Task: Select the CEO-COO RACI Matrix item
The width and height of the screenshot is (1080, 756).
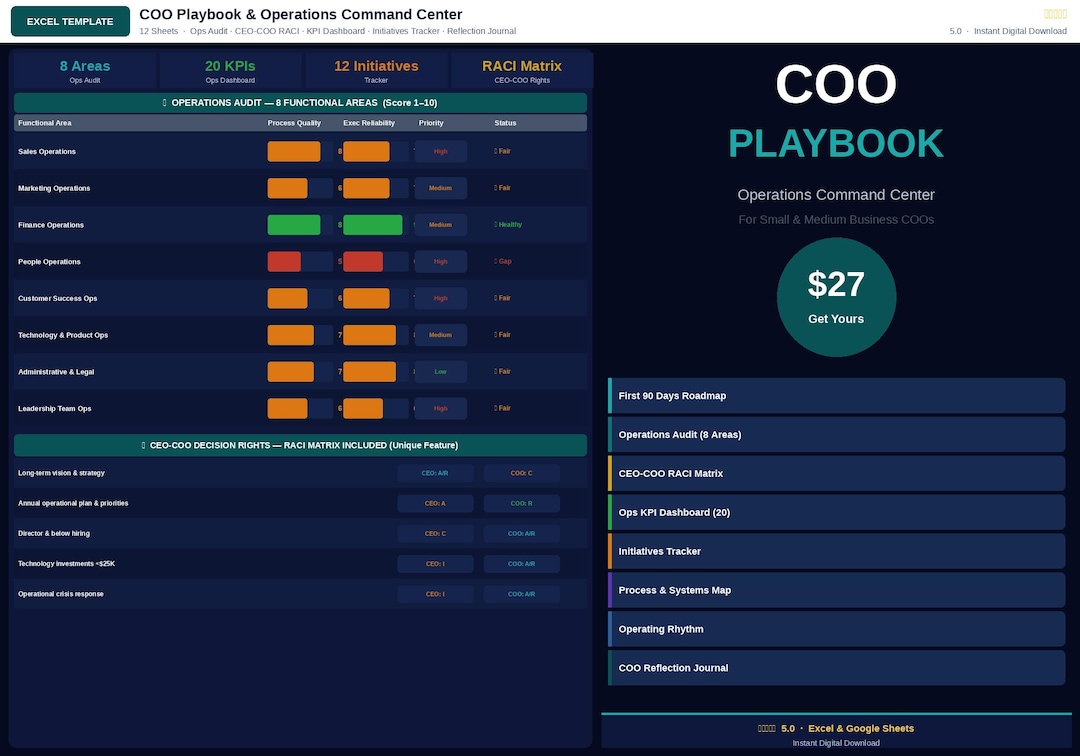Action: [x=836, y=474]
